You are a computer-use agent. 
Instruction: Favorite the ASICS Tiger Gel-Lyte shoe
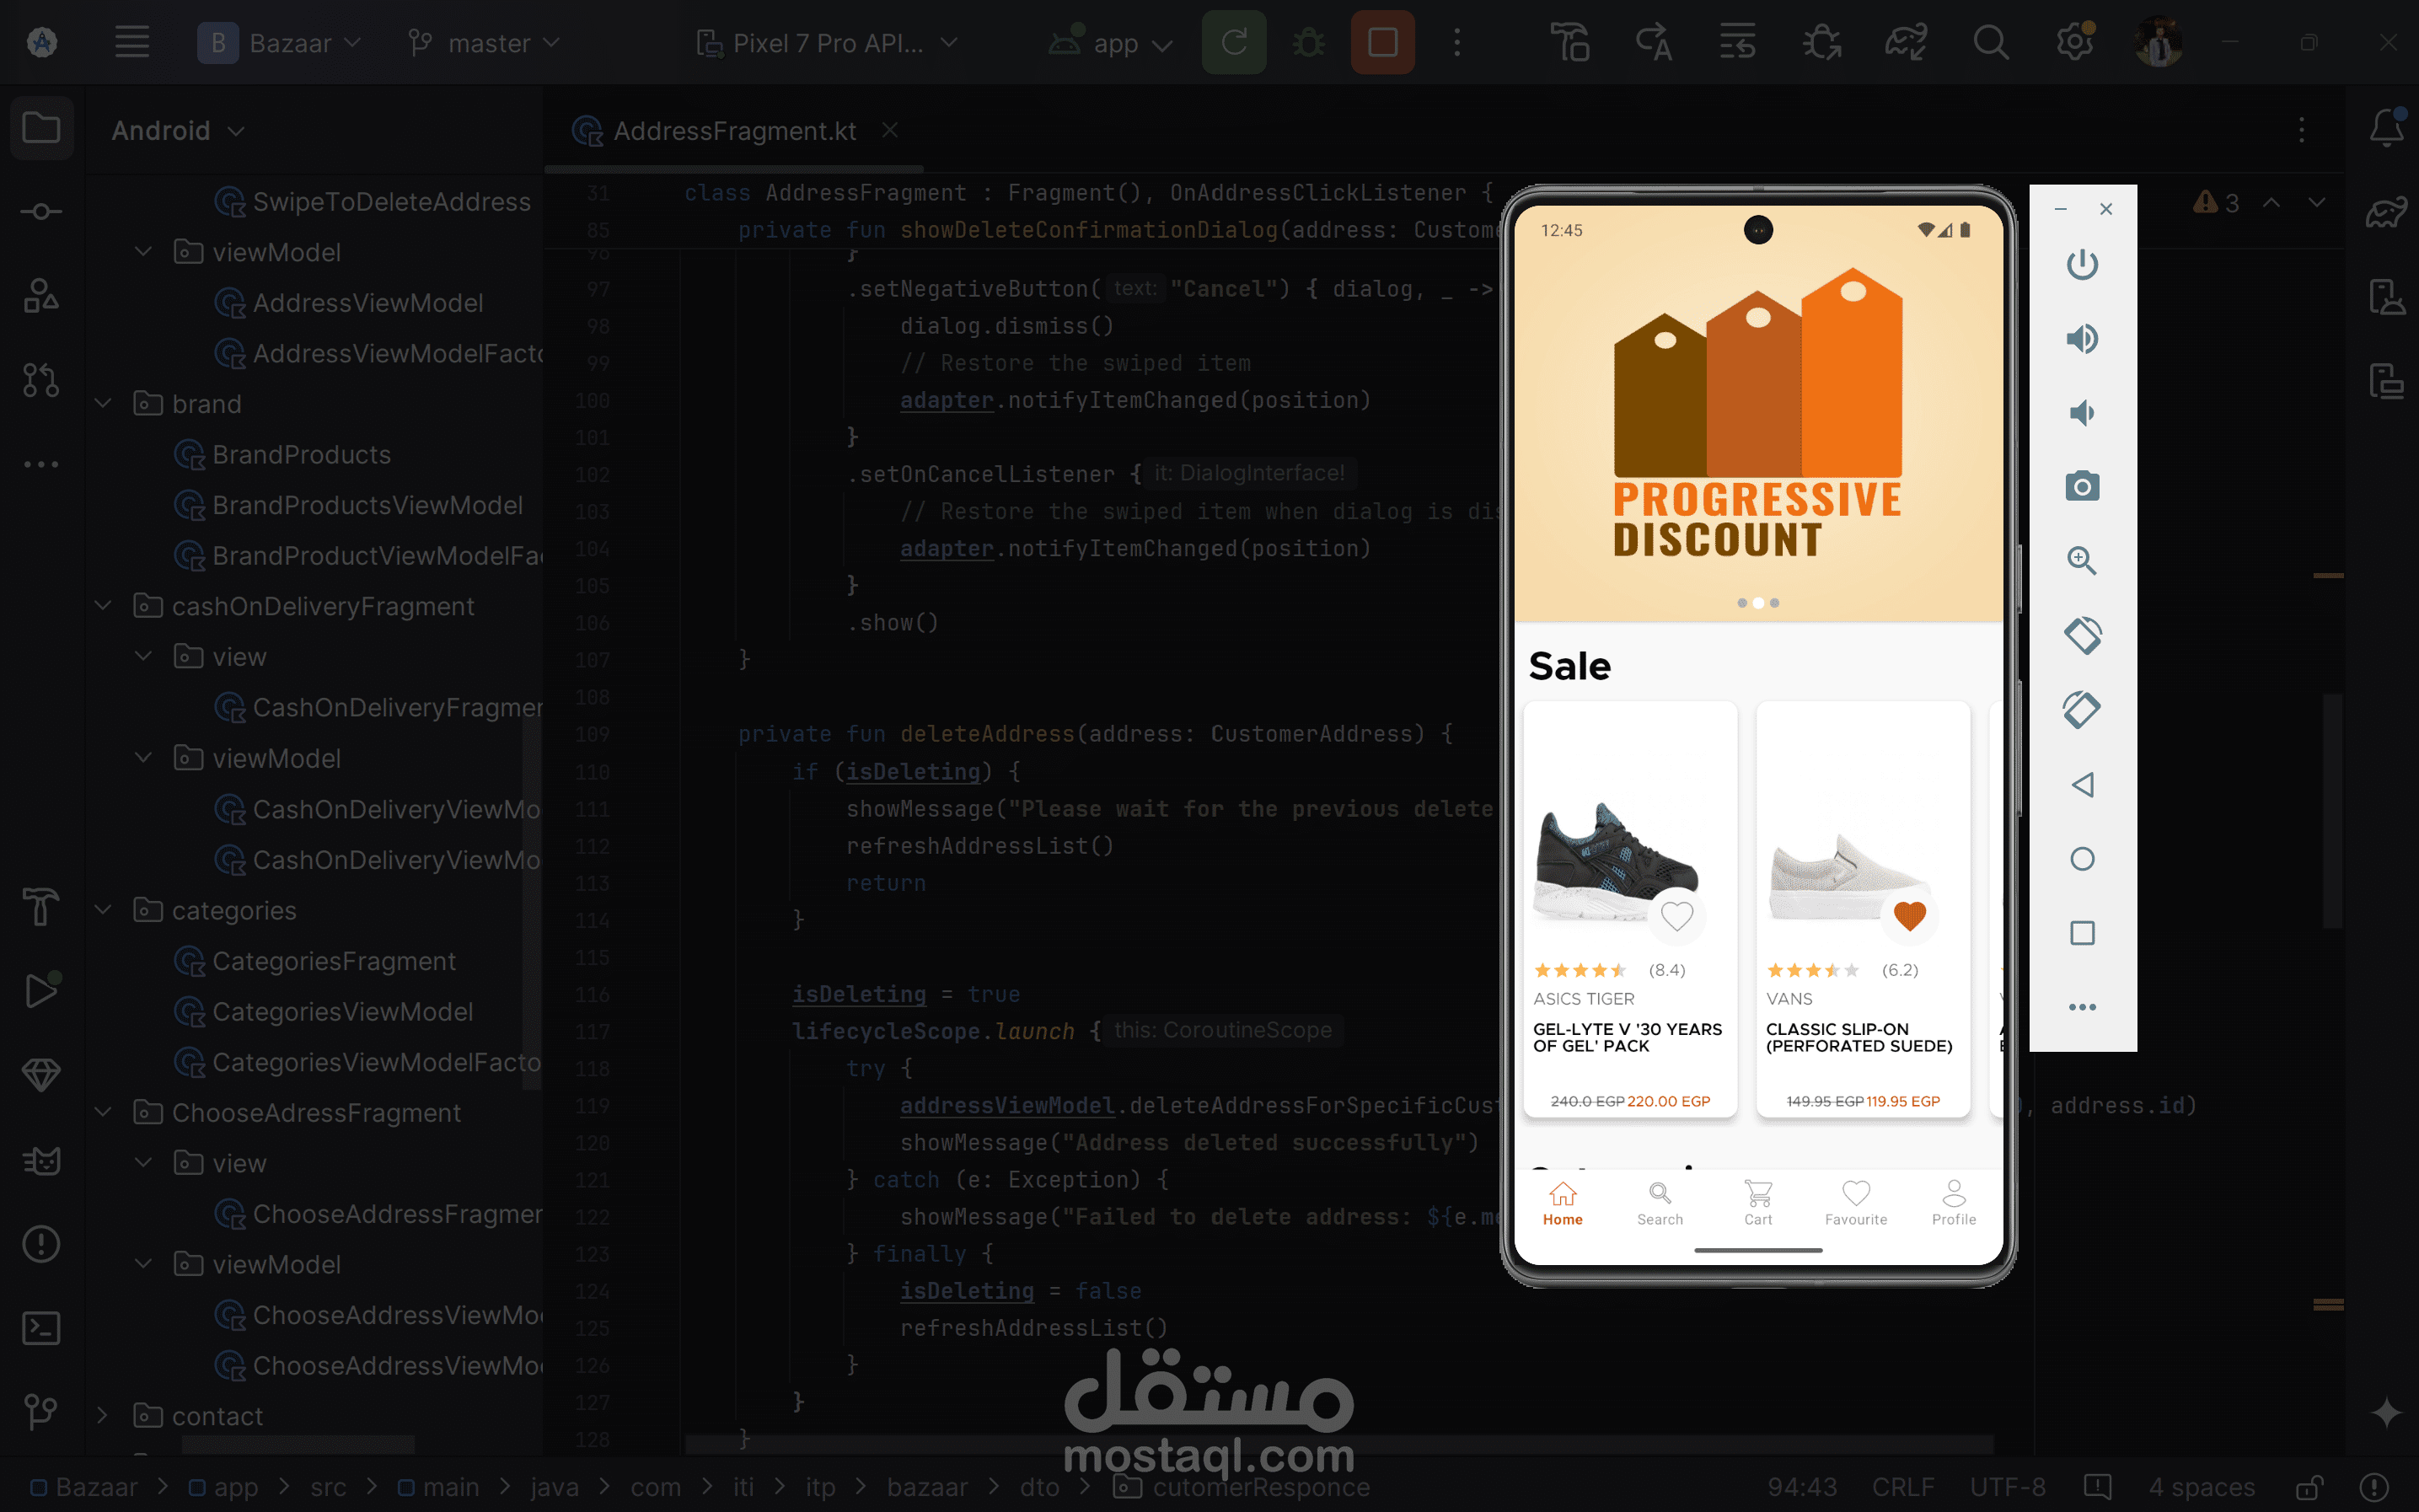(1678, 915)
